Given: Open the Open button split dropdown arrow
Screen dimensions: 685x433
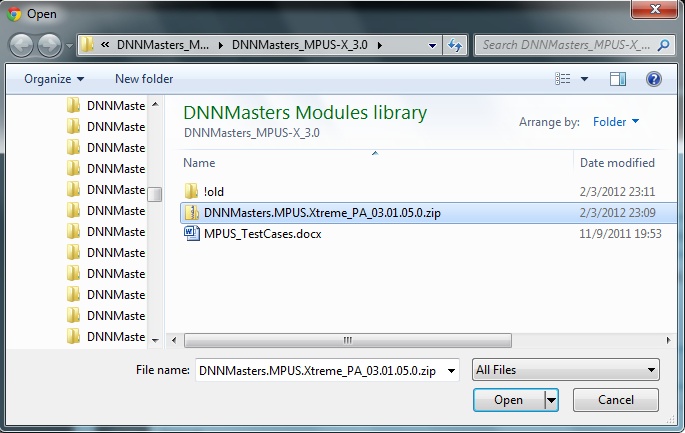Looking at the screenshot, I should pos(551,400).
